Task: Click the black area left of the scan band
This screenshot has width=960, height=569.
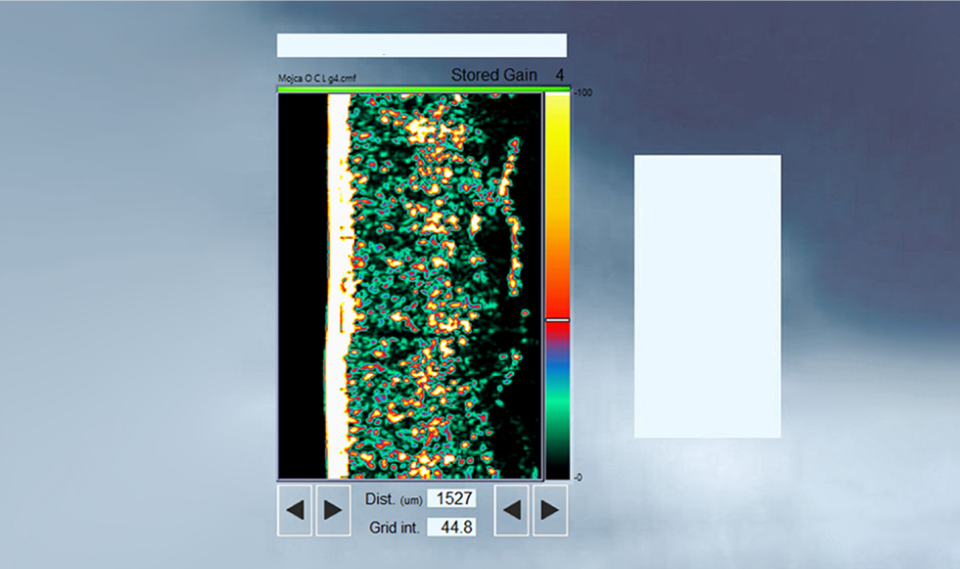Action: tap(302, 280)
